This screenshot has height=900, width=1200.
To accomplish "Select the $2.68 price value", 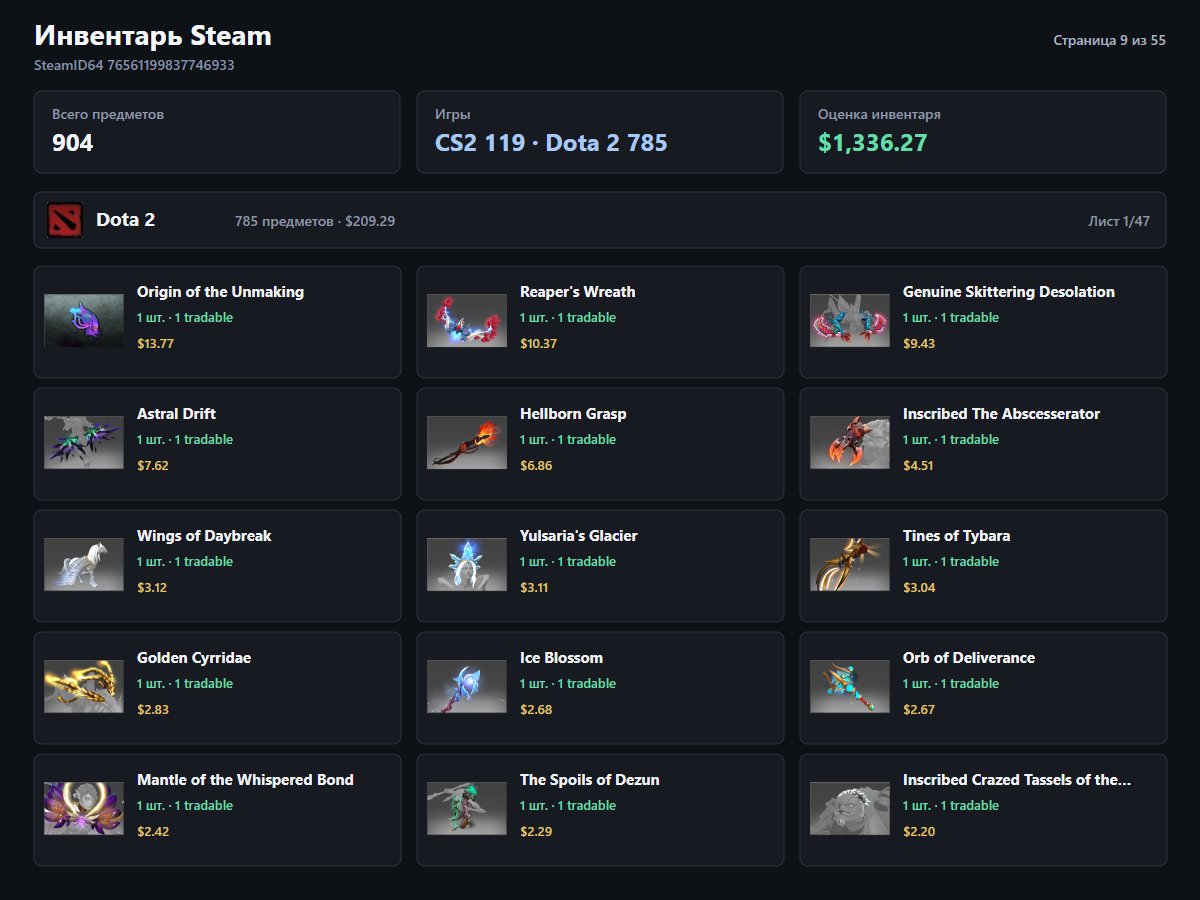I will click(x=536, y=709).
